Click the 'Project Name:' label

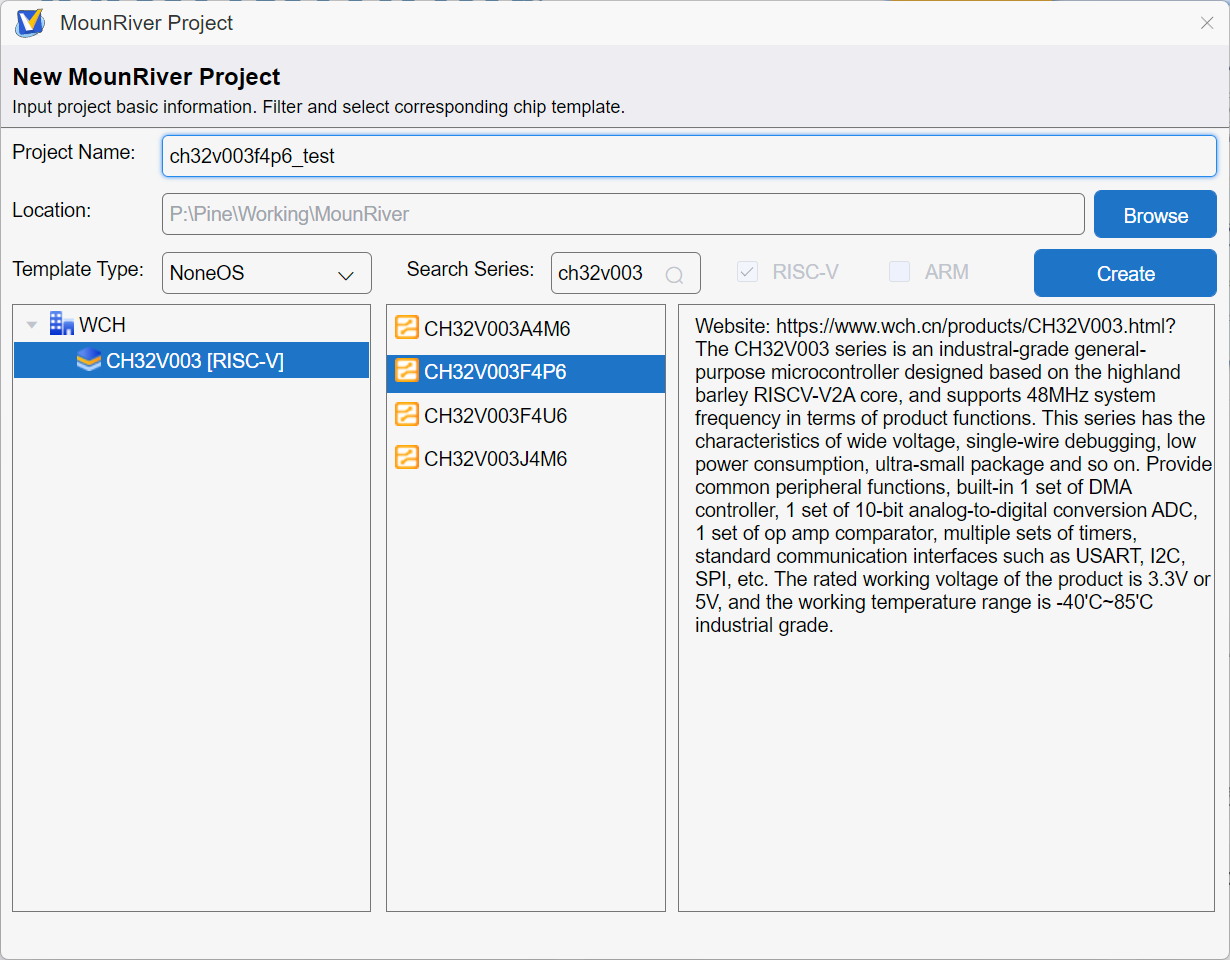74,152
